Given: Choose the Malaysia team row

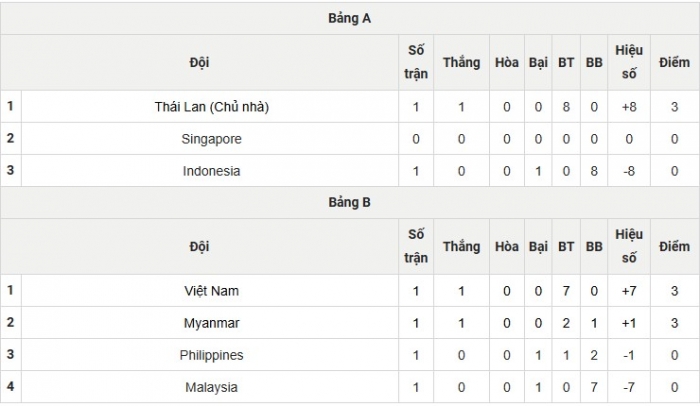Looking at the screenshot, I should pos(212,387).
